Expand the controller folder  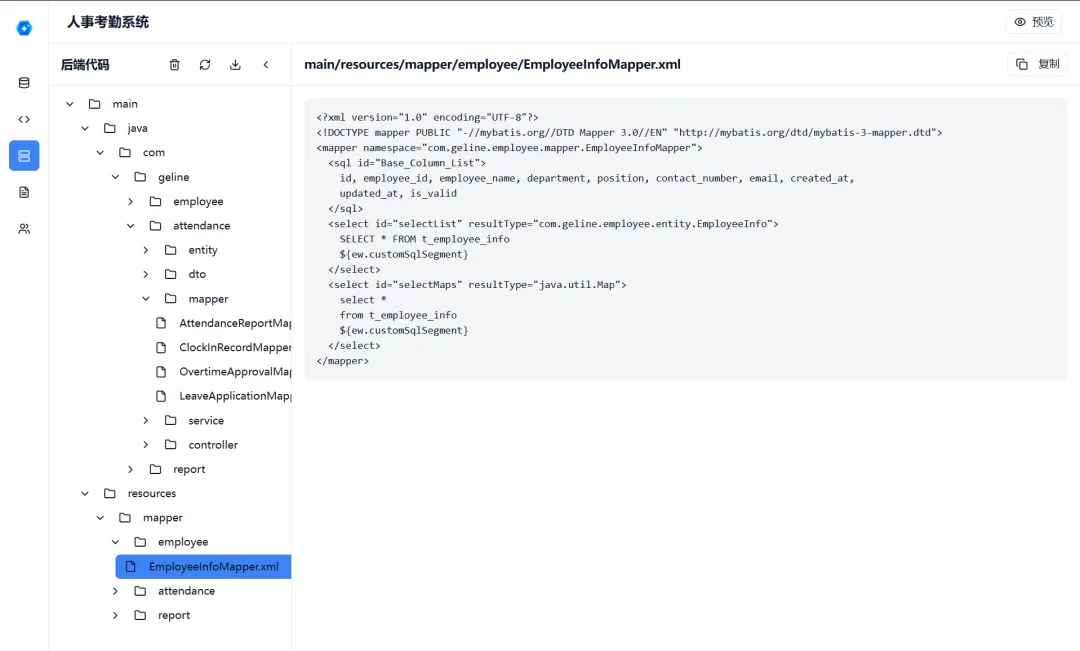coord(145,445)
